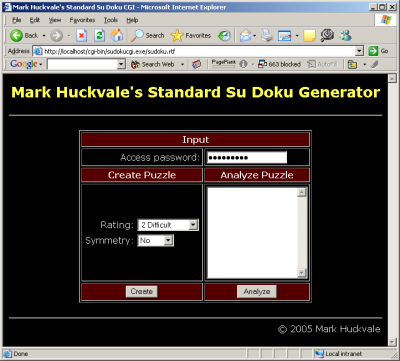Print the page with the printer icon
Image resolution: width=400 pixels, height=361 pixels.
tap(267, 35)
